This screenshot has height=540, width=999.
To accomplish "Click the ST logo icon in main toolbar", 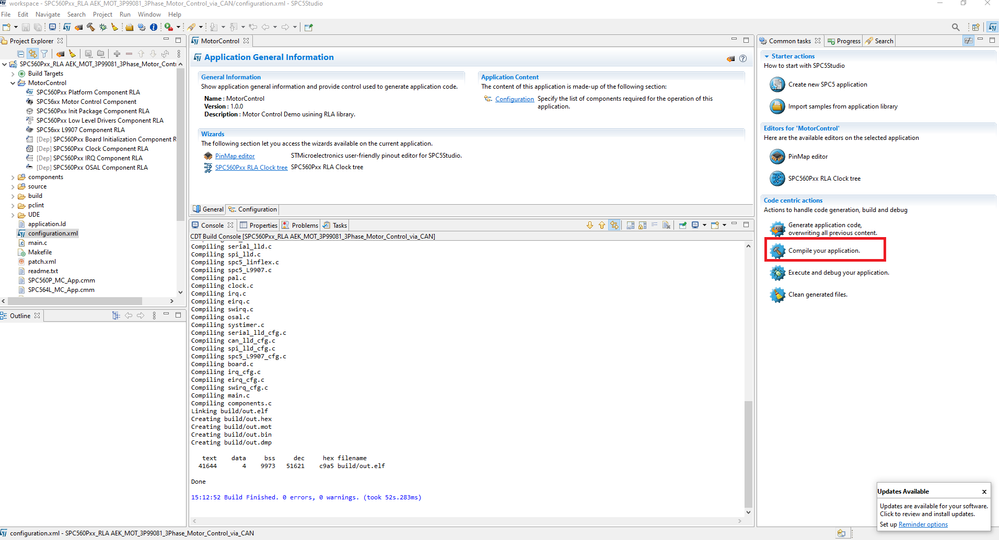I will 66,27.
